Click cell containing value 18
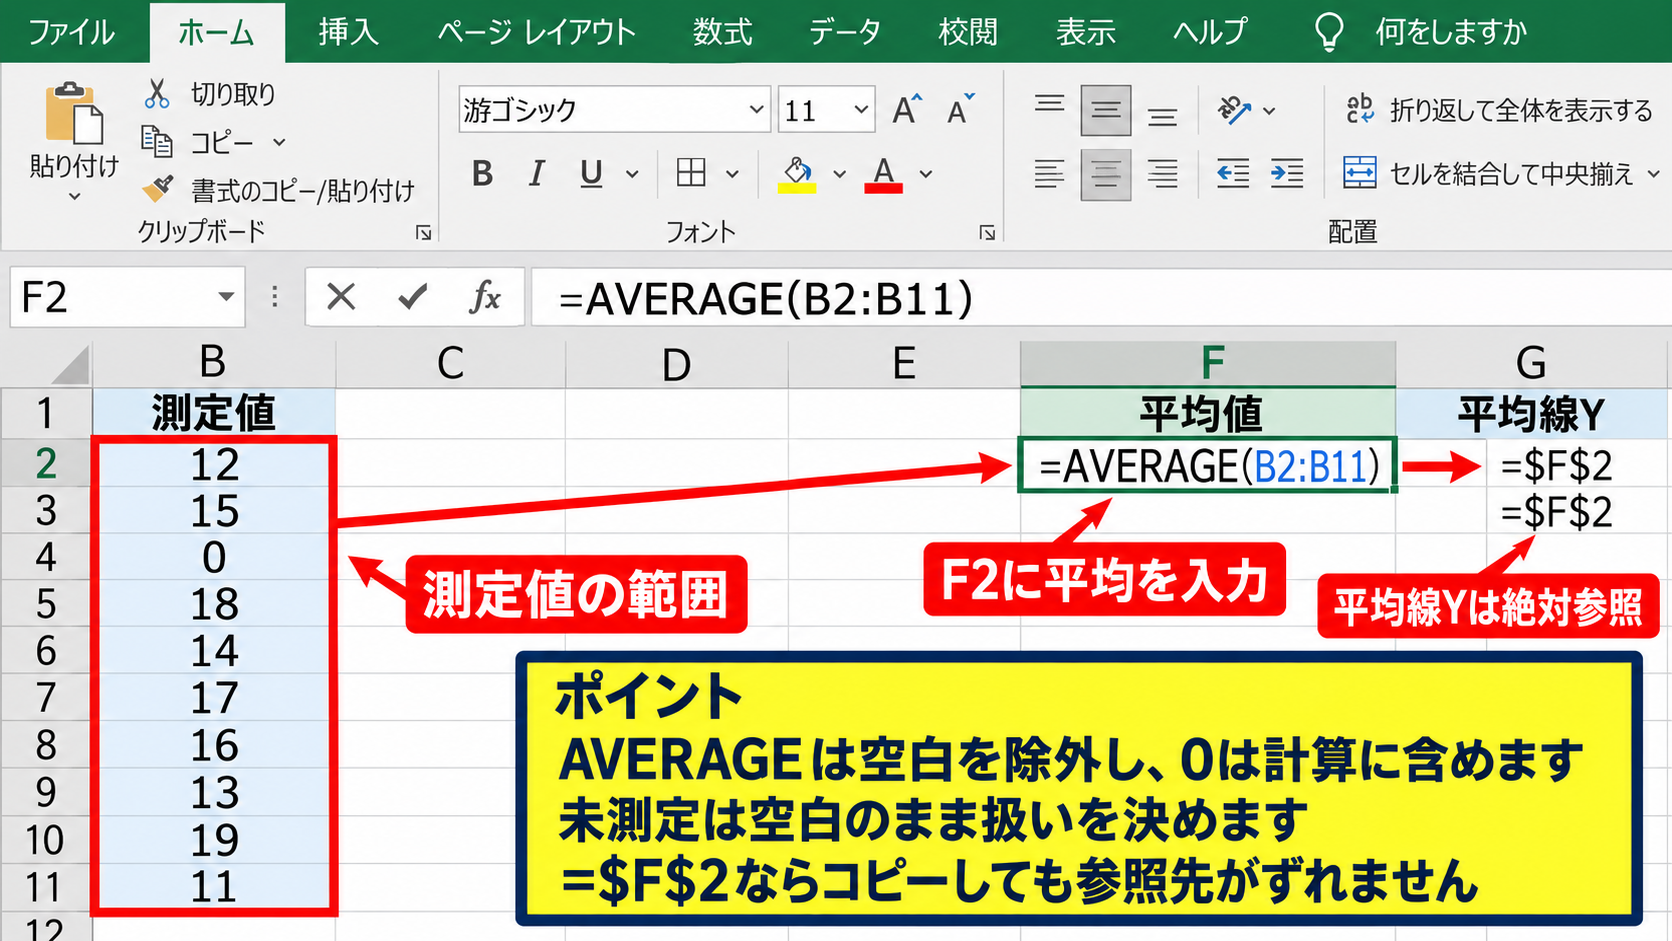The height and width of the screenshot is (941, 1672). click(213, 604)
